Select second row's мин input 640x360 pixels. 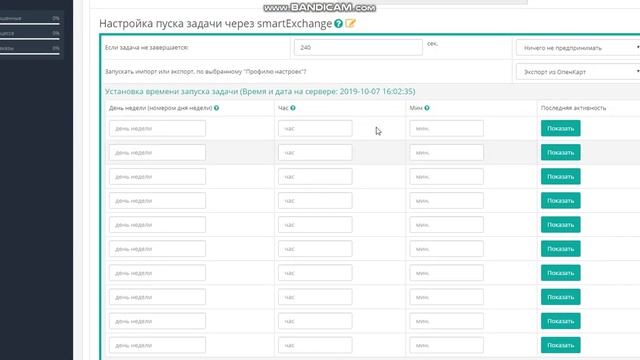(x=447, y=153)
